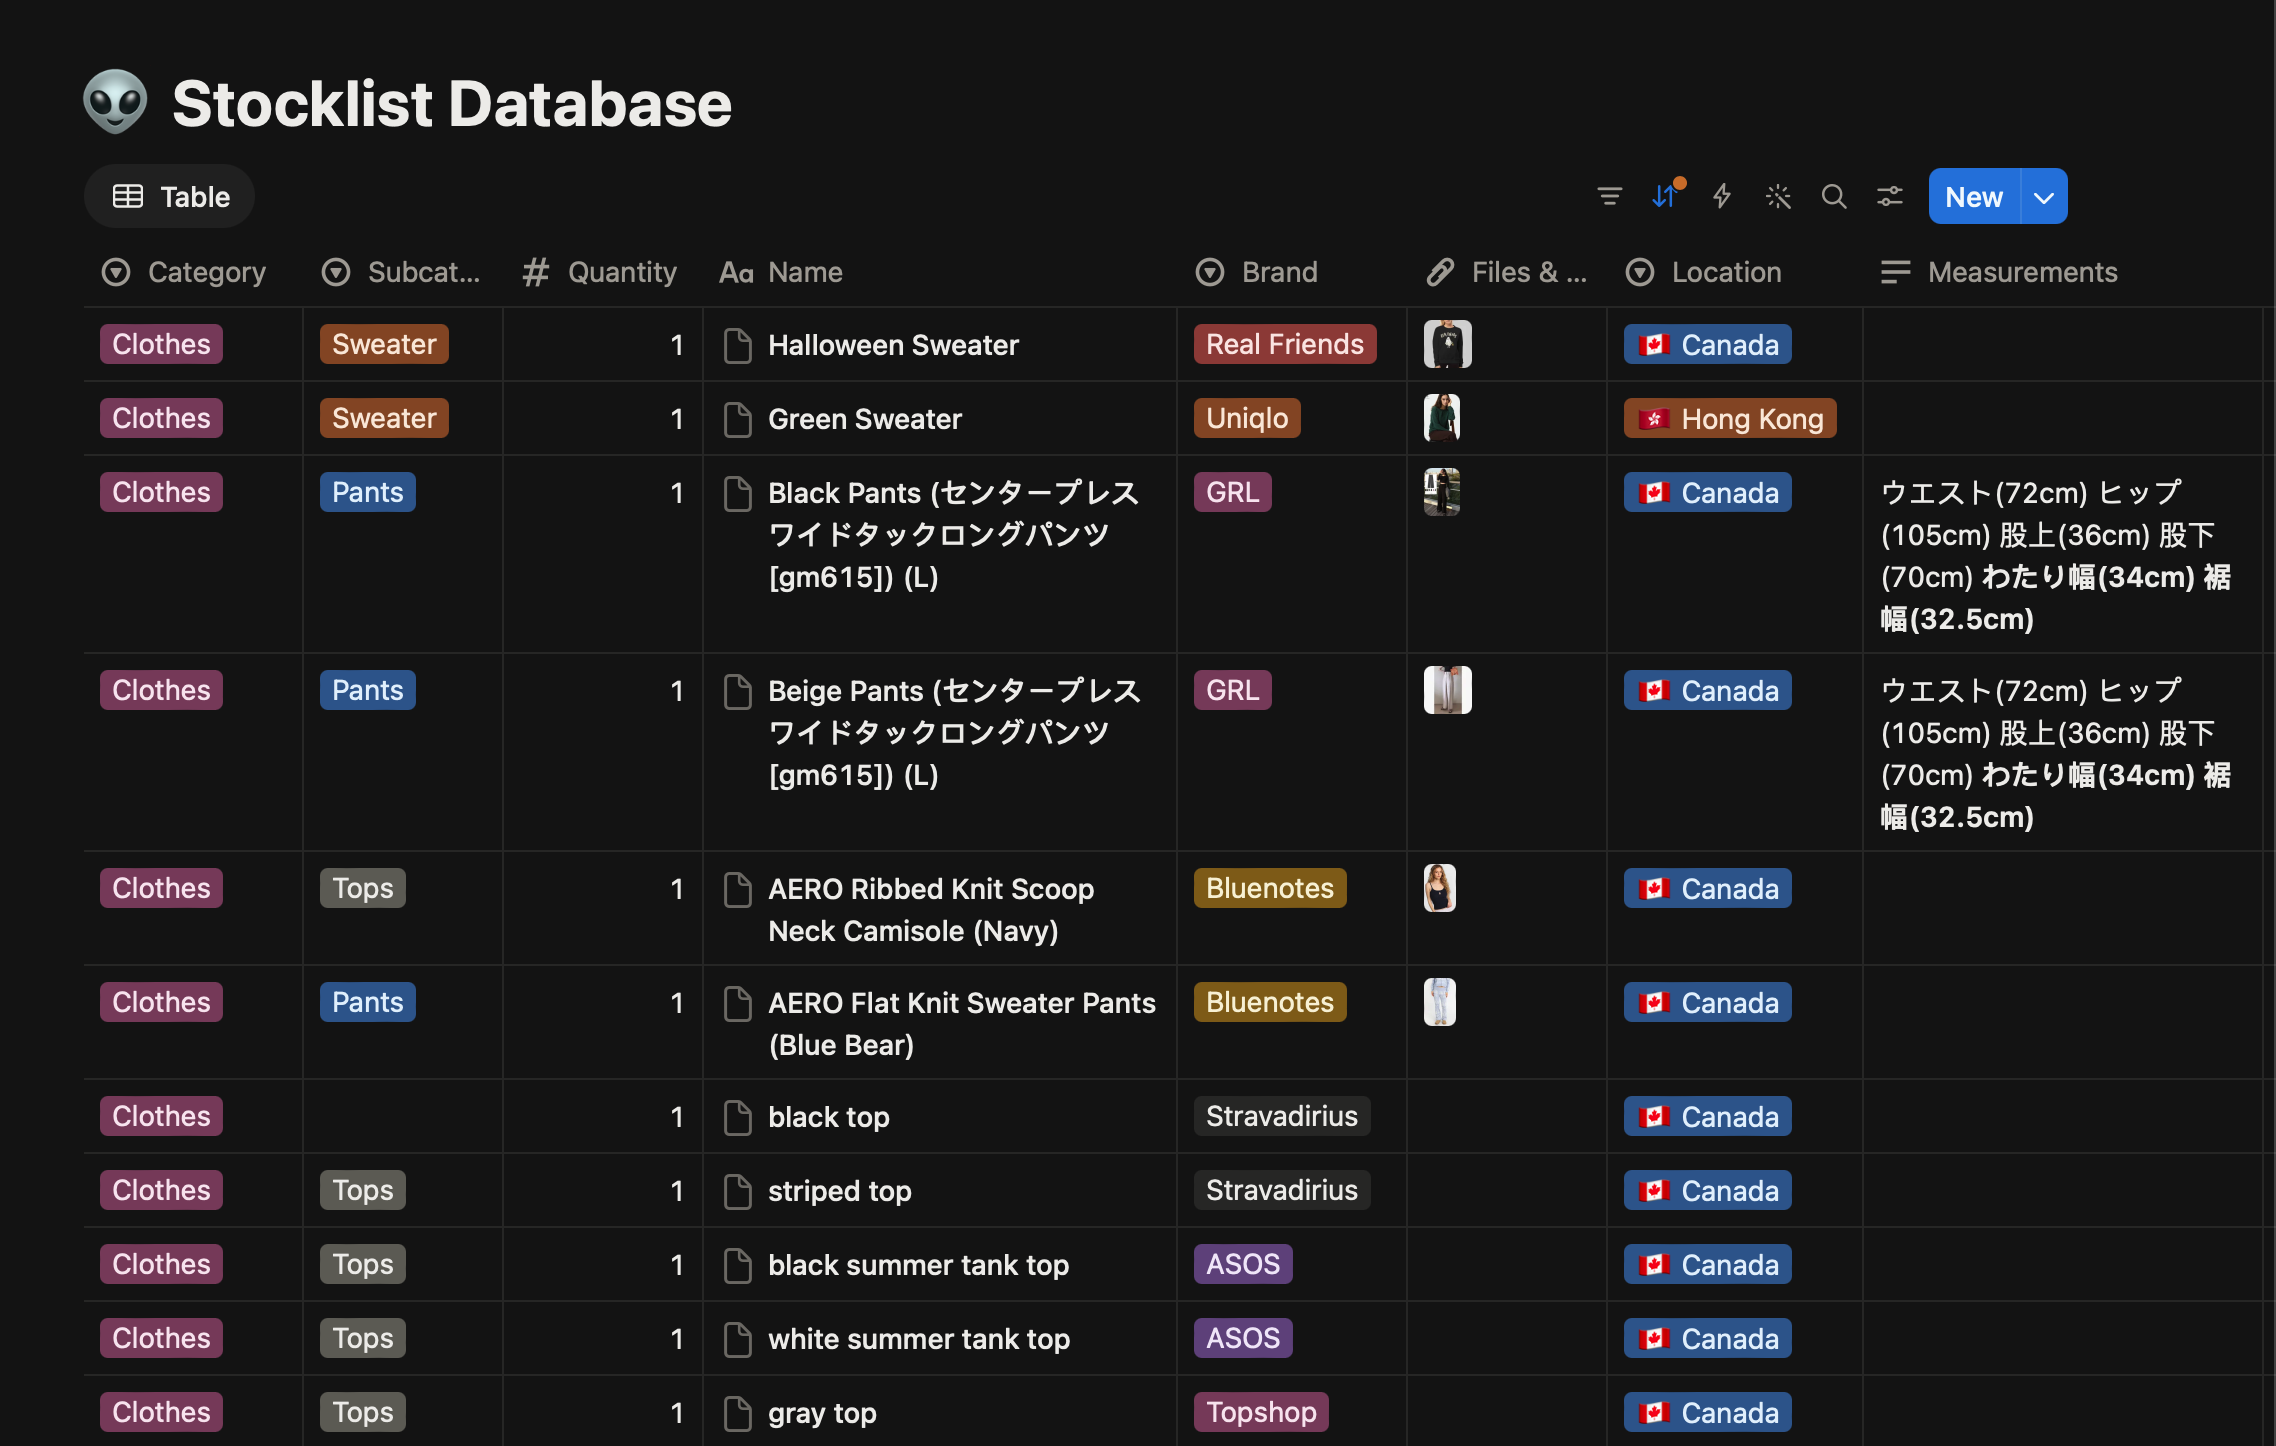Click ASOS tag in white summer tank top row
This screenshot has height=1446, width=2276.
(1243, 1338)
